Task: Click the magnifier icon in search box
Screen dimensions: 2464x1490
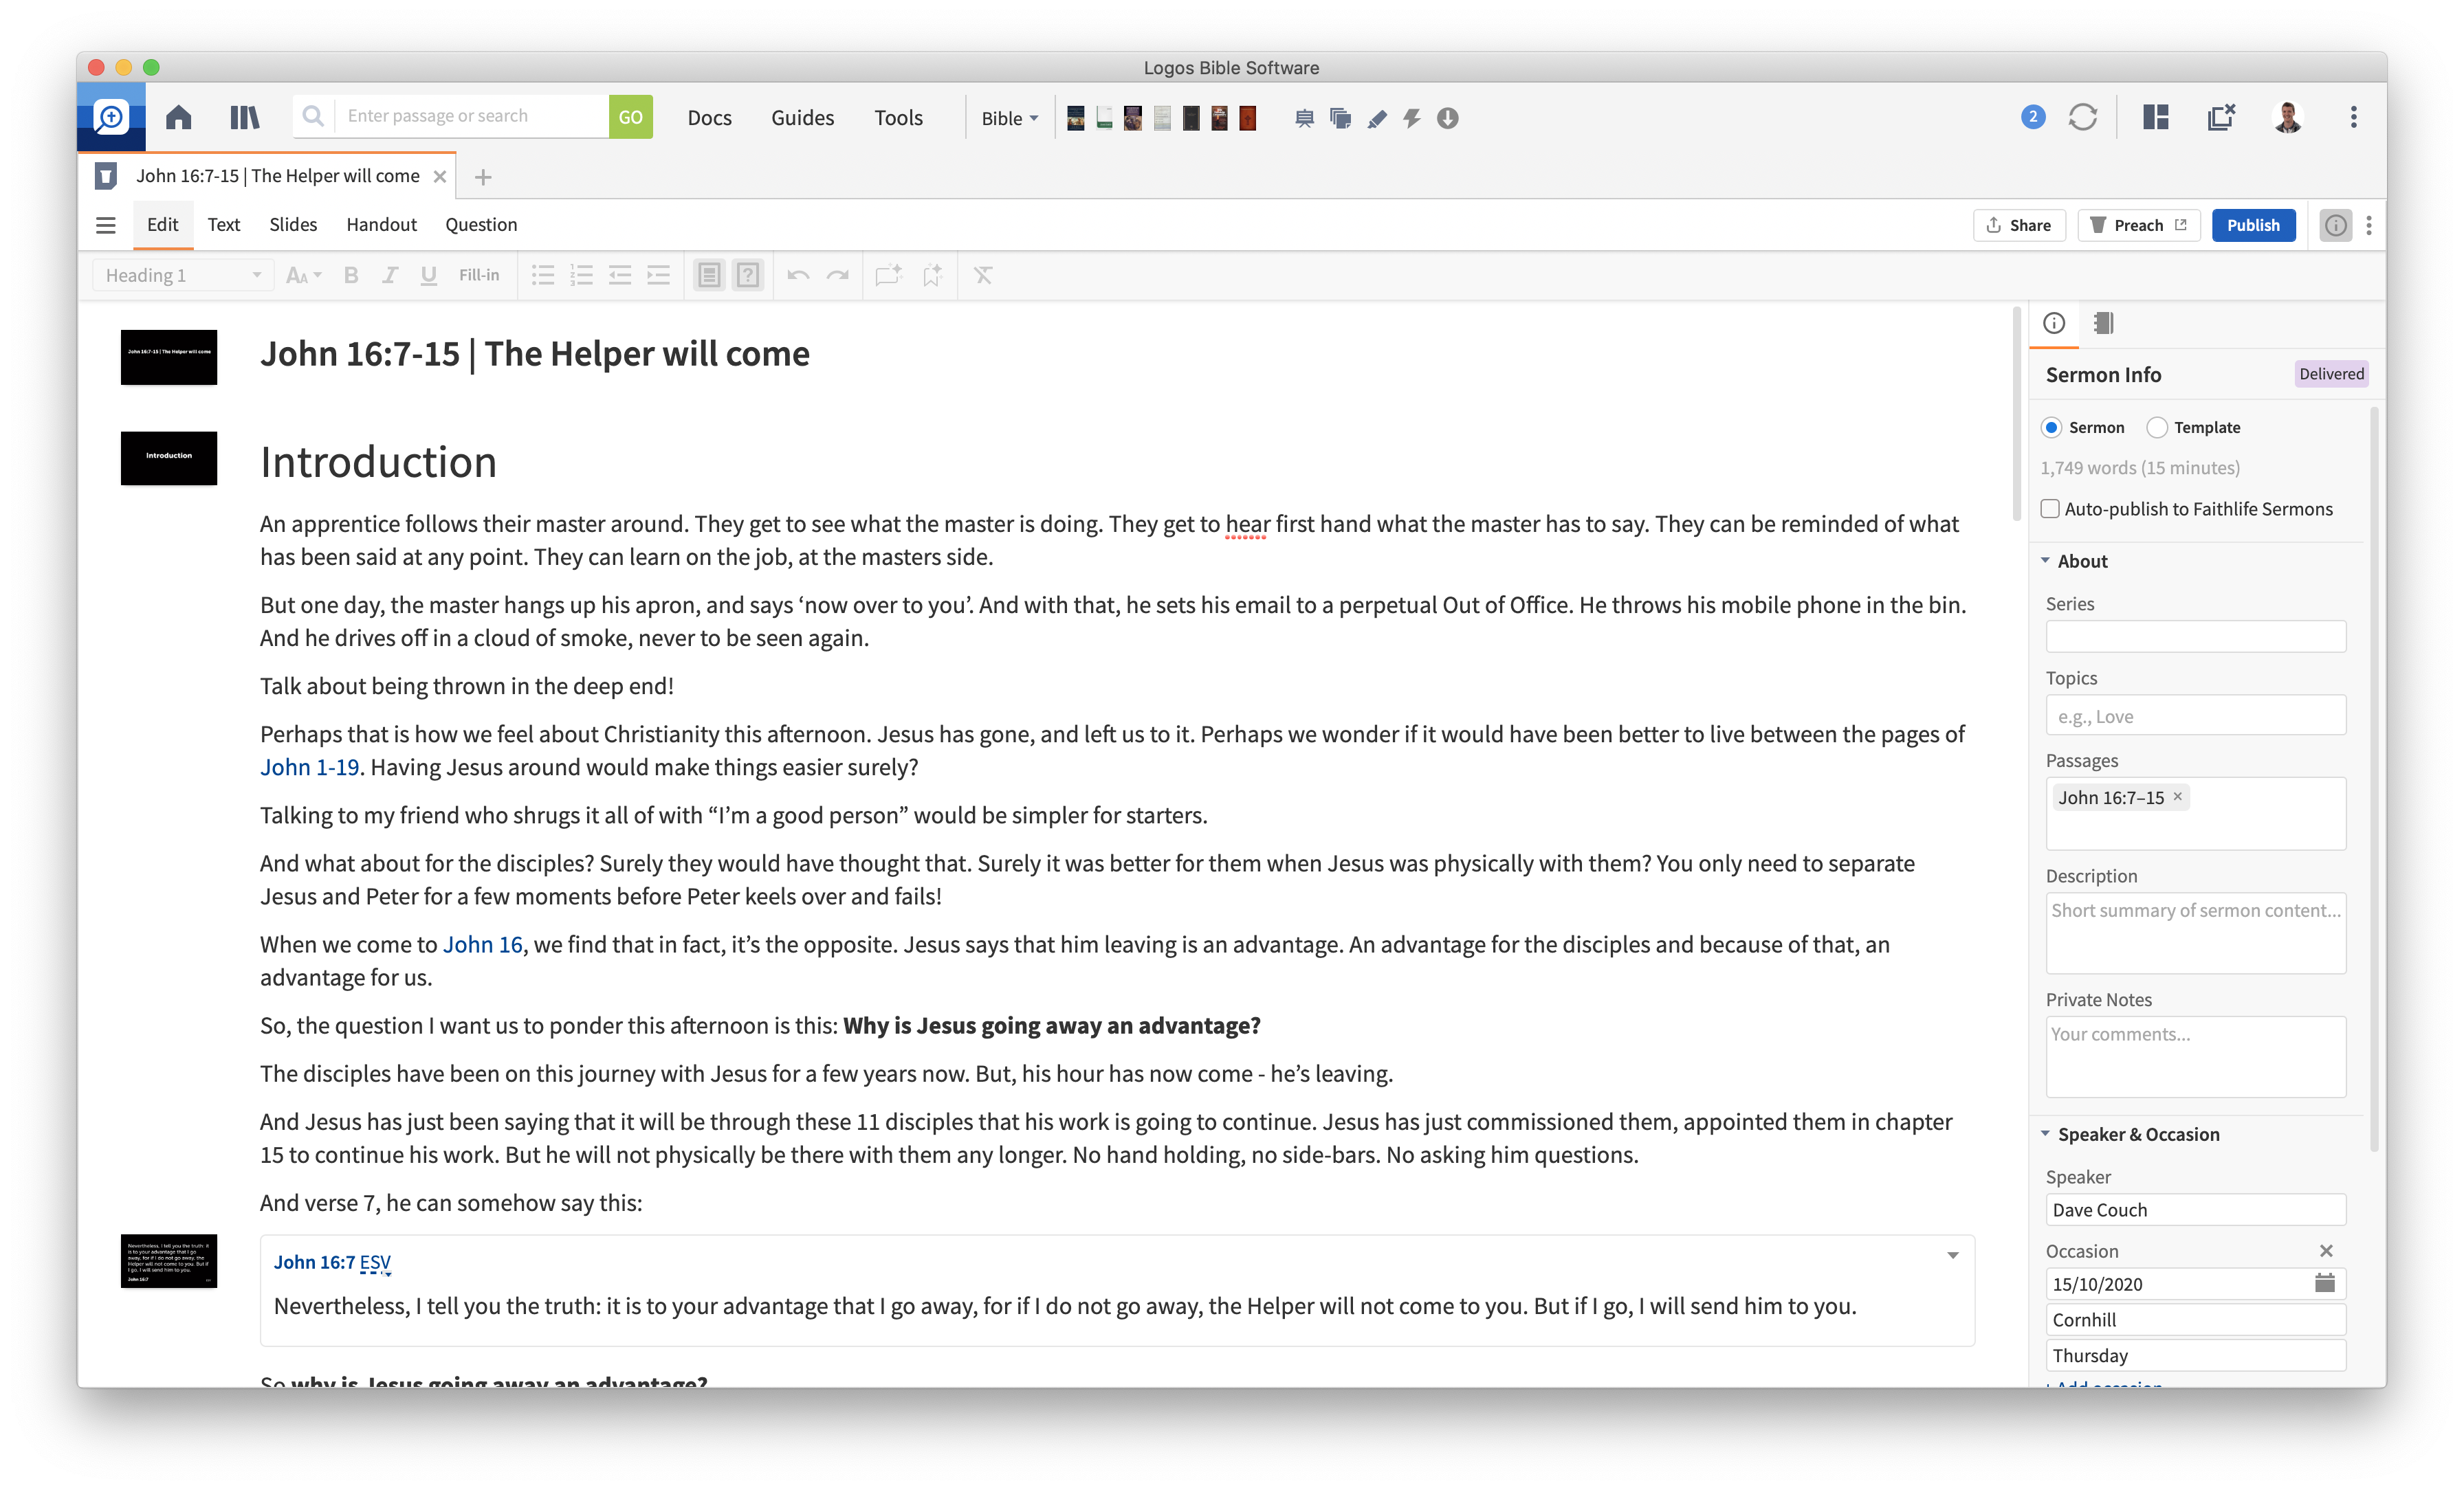Action: pos(313,116)
